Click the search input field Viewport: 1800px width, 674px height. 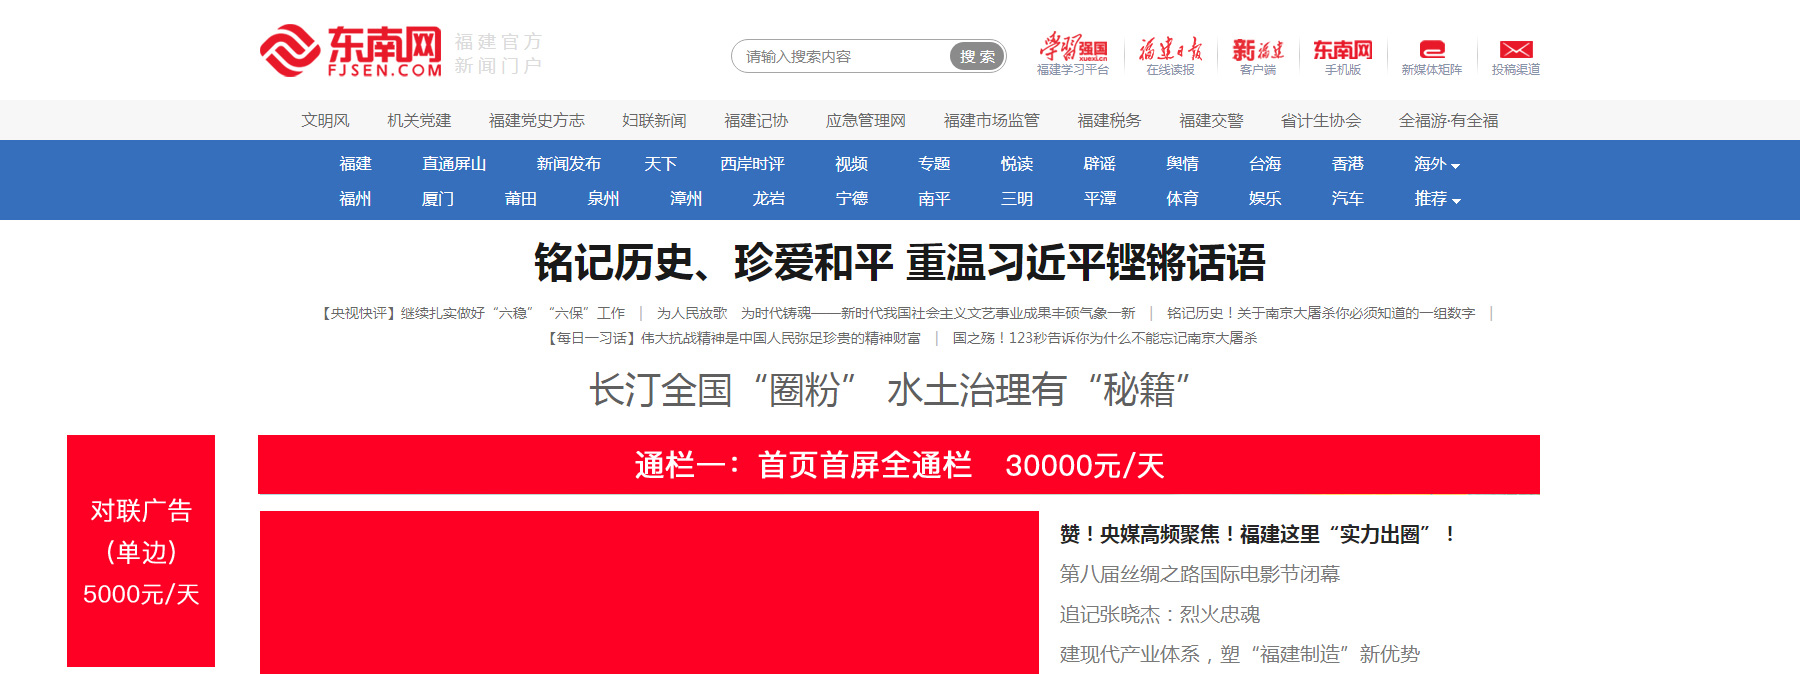[x=840, y=56]
